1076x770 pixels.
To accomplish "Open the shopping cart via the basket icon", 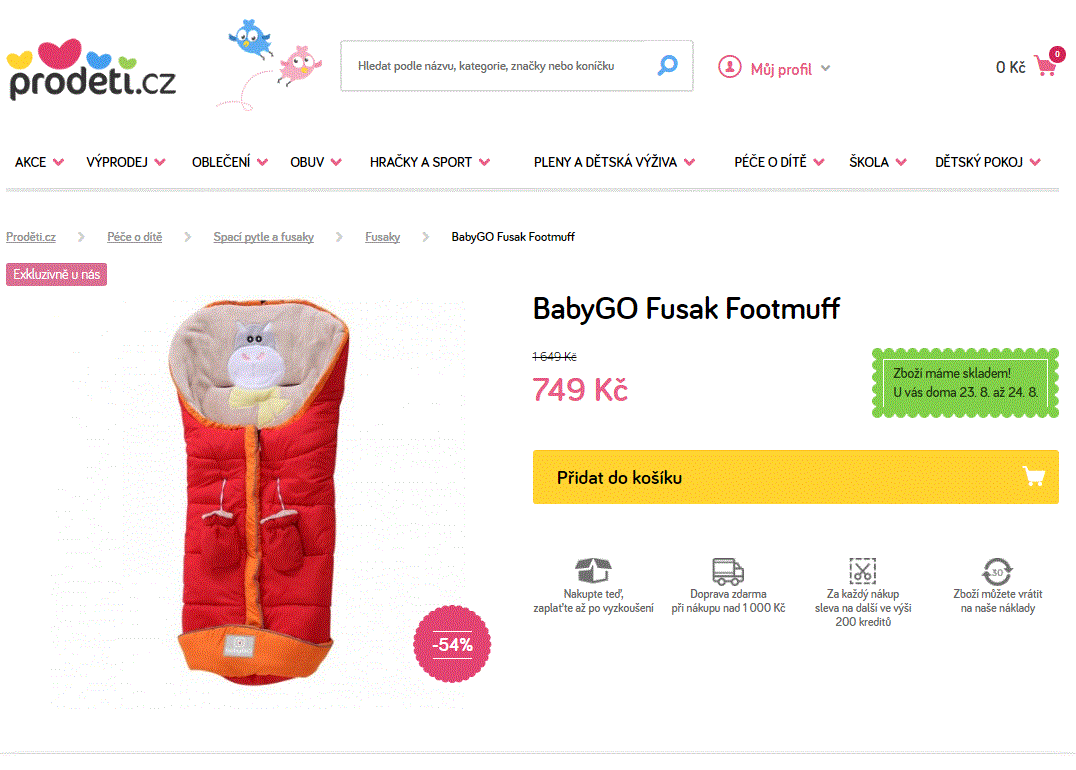I will tap(1045, 66).
